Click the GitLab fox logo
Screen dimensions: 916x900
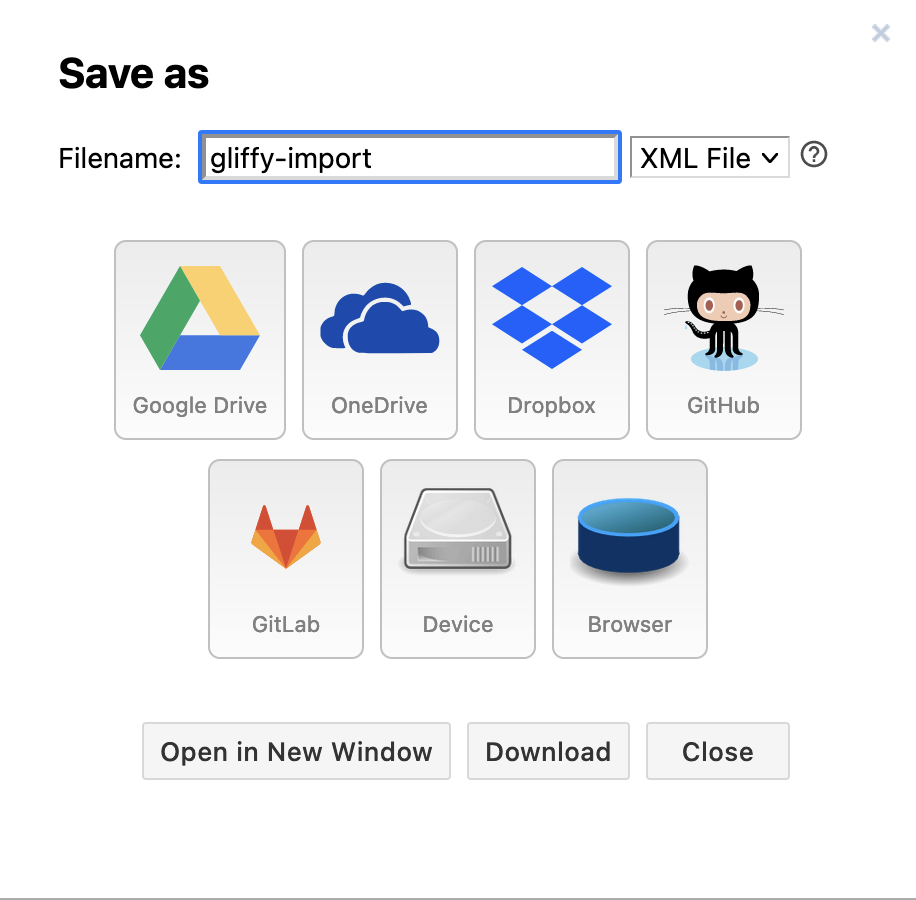285,533
